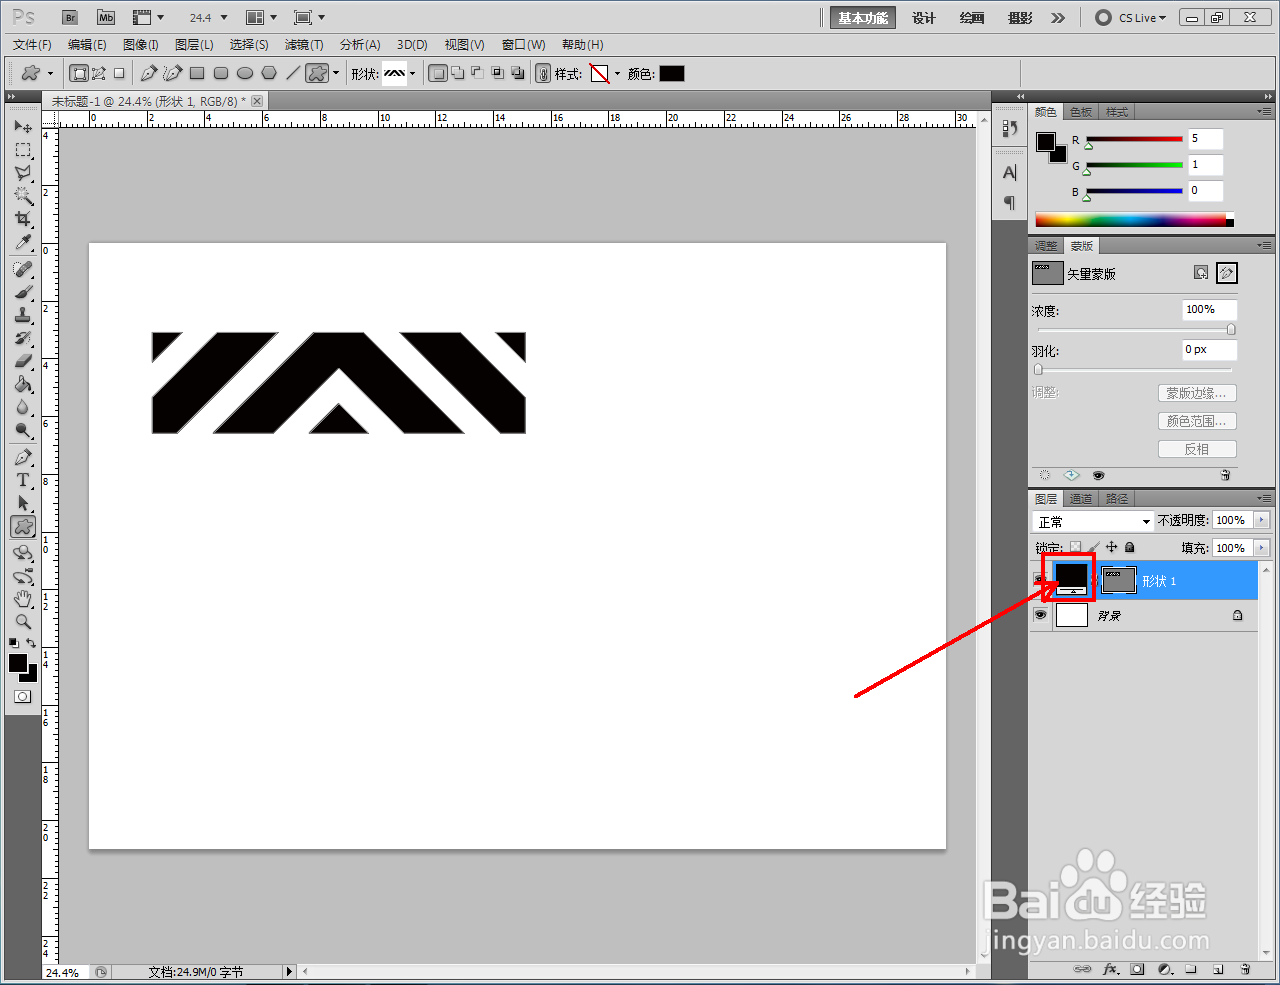Select the Horizontal Type tool
The width and height of the screenshot is (1280, 985).
tap(23, 480)
